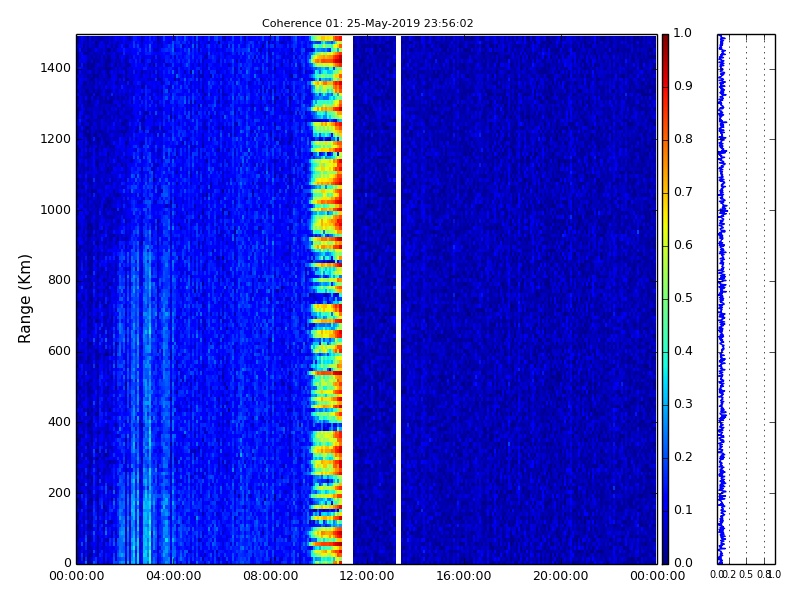
Task: Click the 20:00:00 time tick label
Action: click(561, 576)
